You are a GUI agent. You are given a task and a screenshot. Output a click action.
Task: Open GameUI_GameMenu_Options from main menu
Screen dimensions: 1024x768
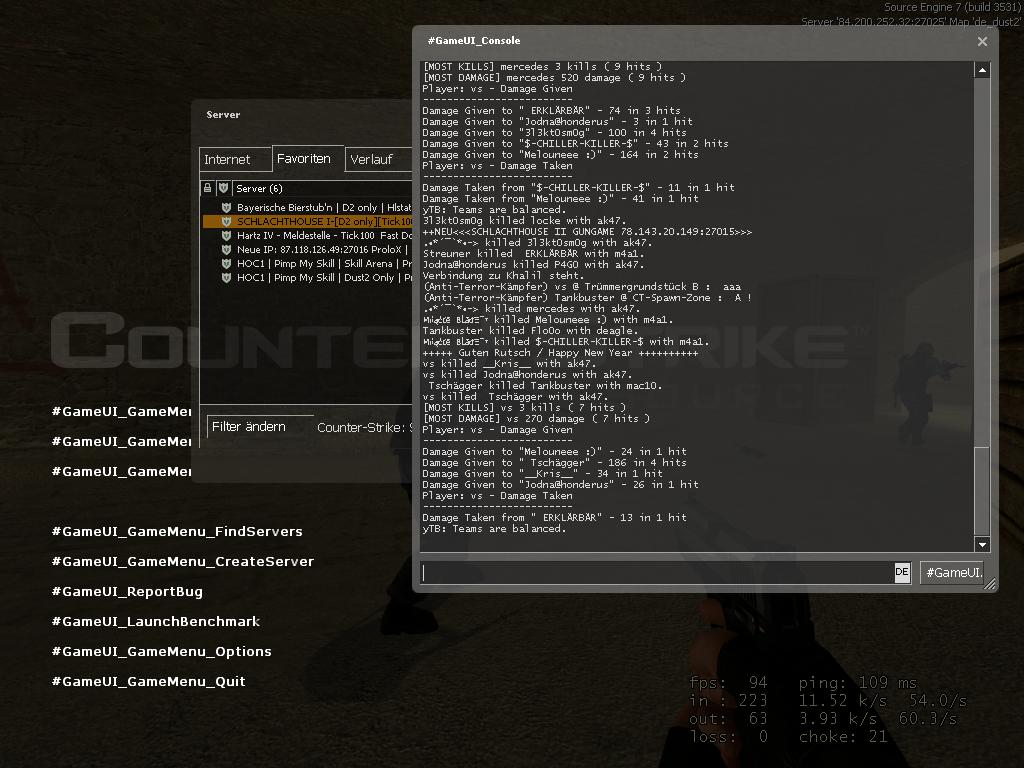point(162,651)
